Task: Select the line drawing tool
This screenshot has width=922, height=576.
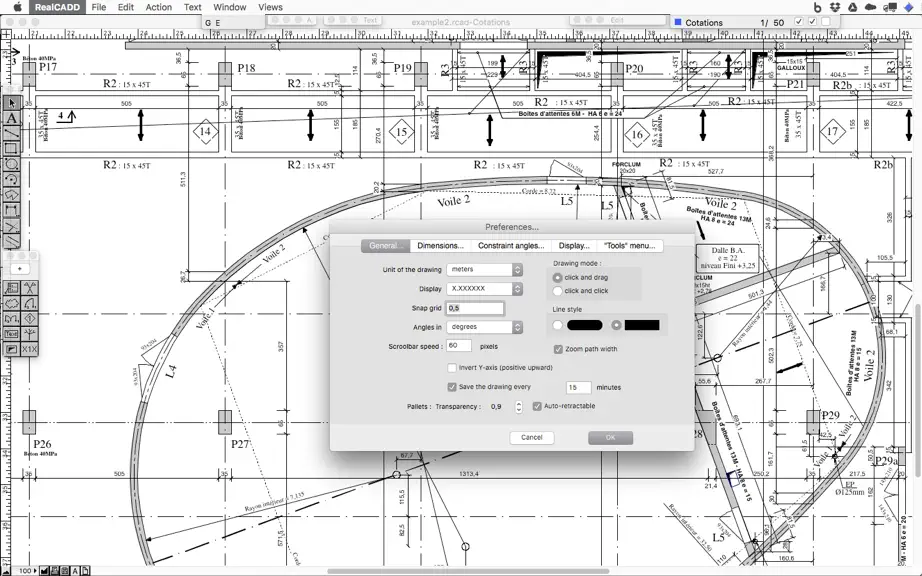Action: 11,133
